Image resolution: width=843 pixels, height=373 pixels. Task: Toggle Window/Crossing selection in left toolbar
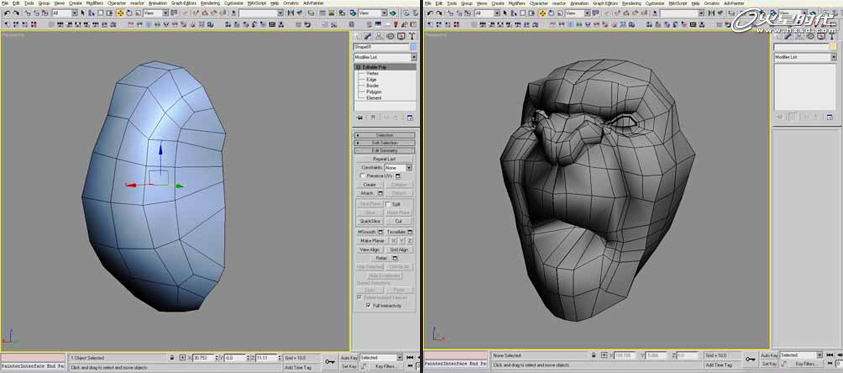109,12
